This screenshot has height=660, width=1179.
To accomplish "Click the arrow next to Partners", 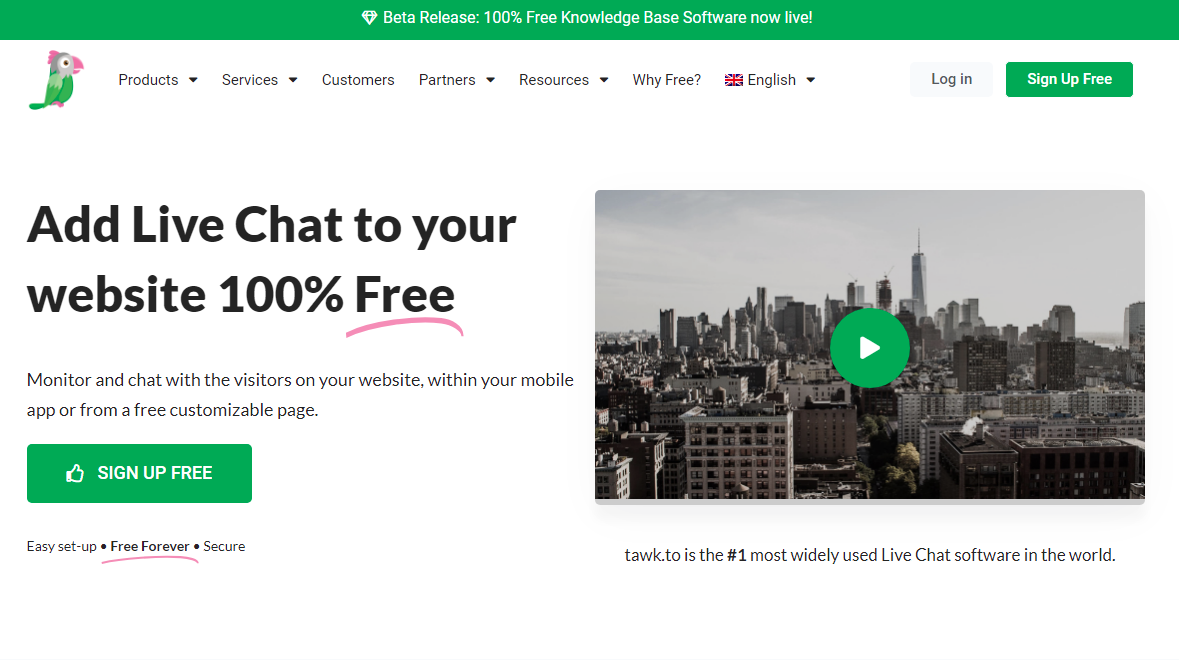I will tap(491, 80).
